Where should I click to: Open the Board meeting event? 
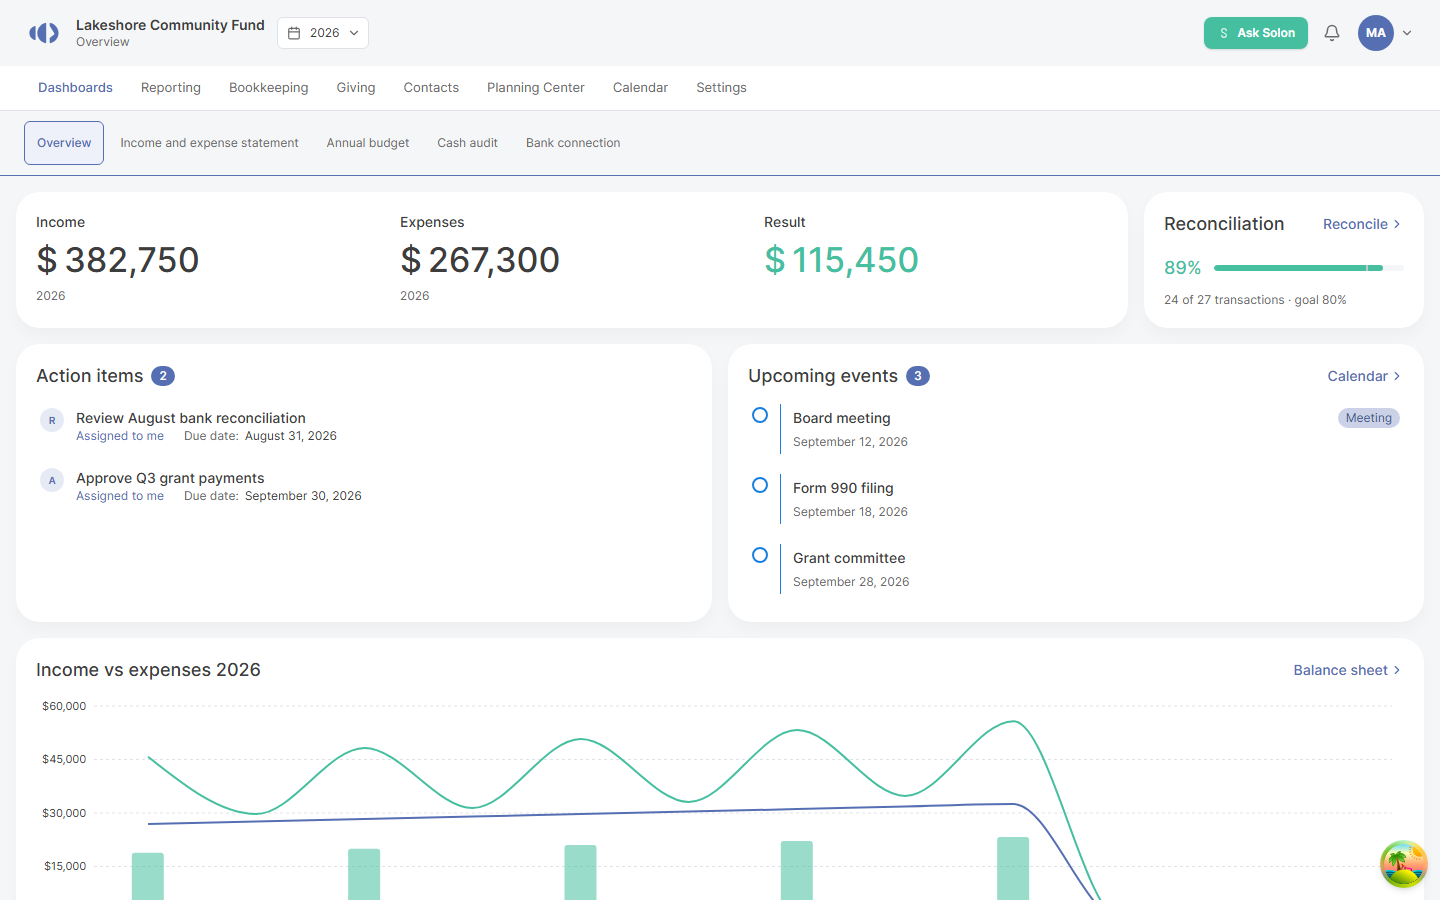pos(842,418)
